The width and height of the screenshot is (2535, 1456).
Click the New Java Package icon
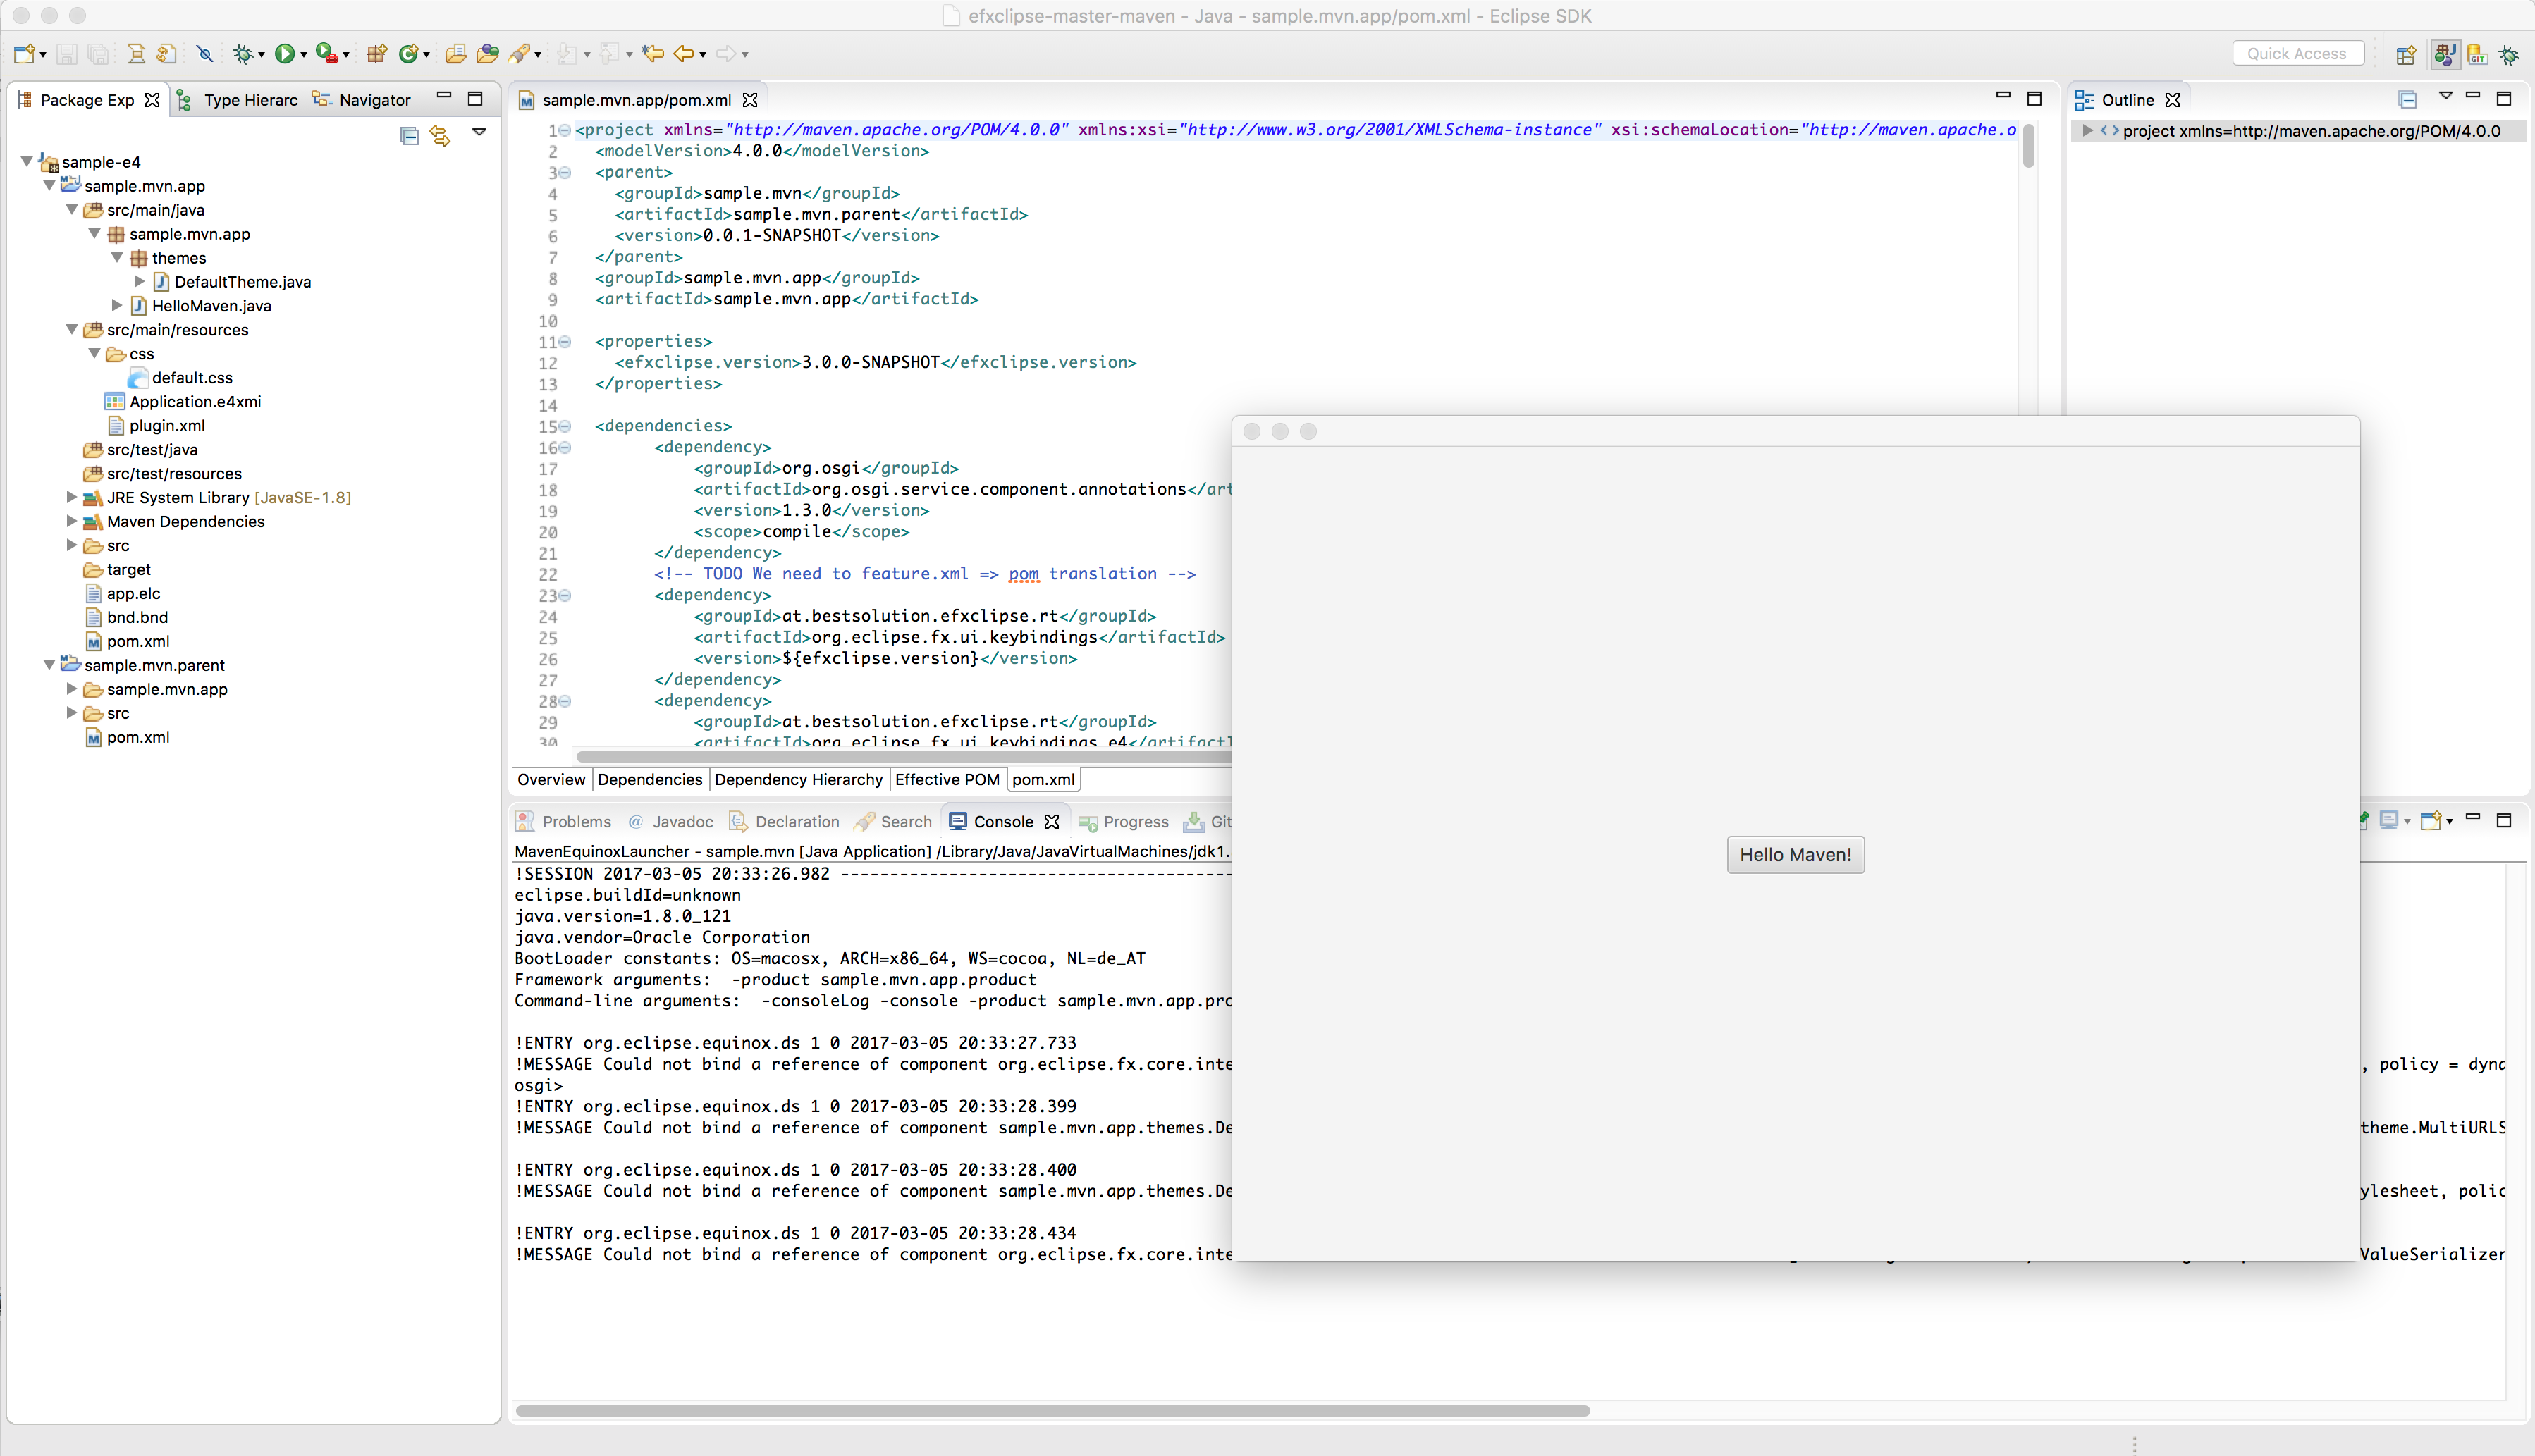coord(376,54)
